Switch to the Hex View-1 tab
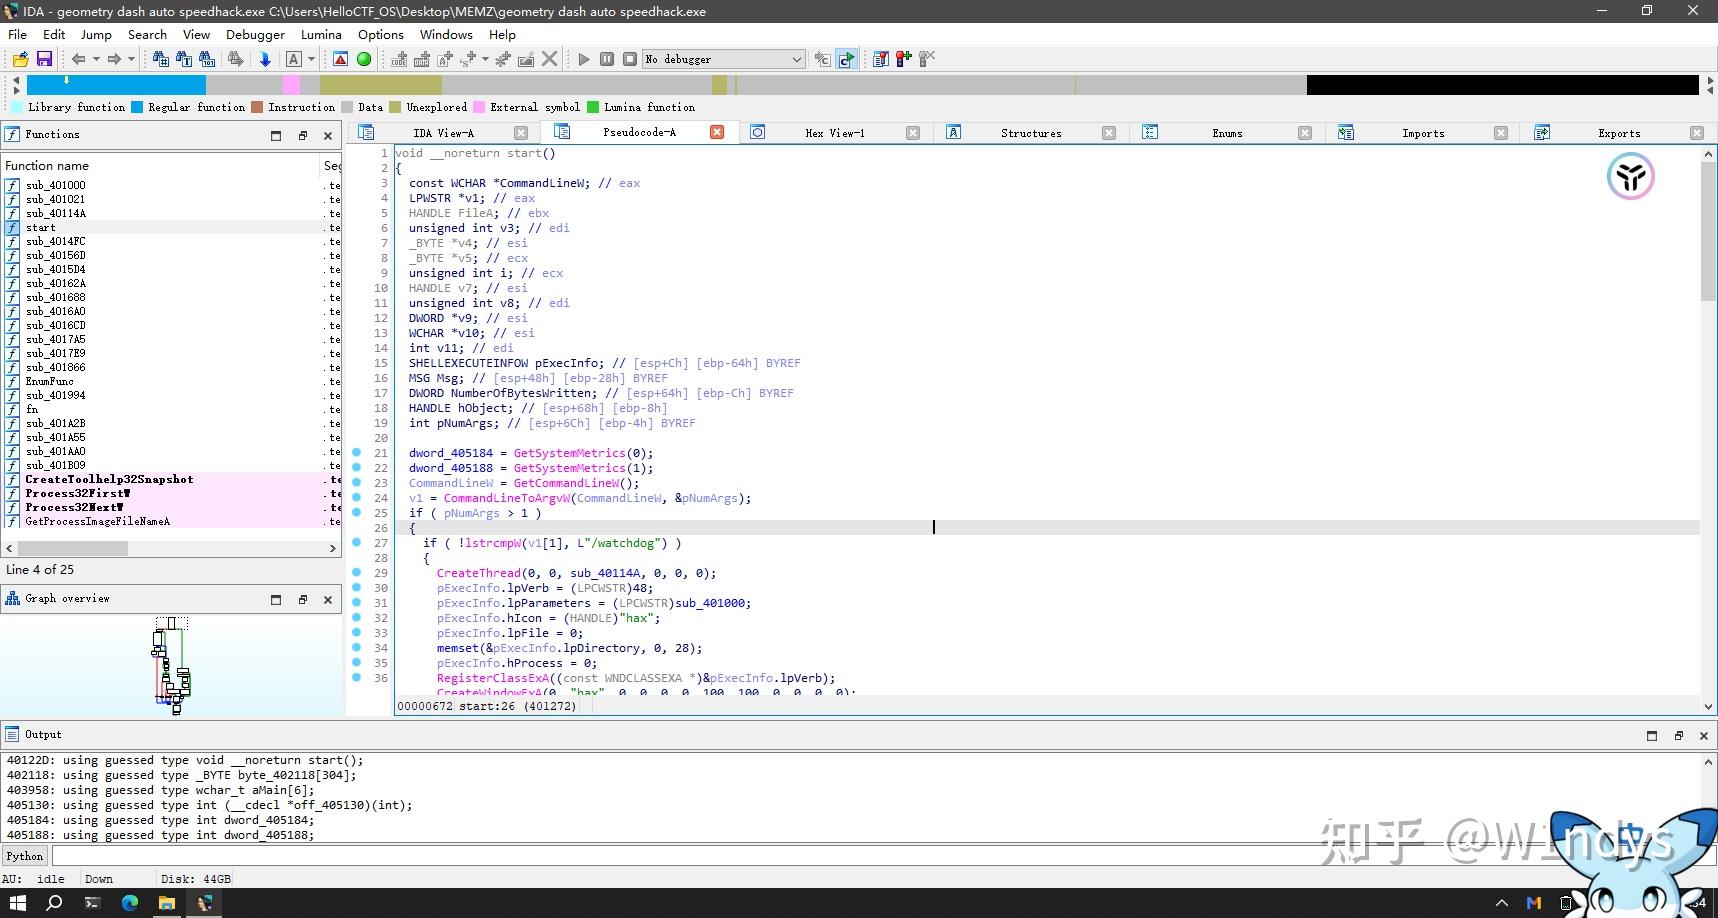 (x=834, y=133)
